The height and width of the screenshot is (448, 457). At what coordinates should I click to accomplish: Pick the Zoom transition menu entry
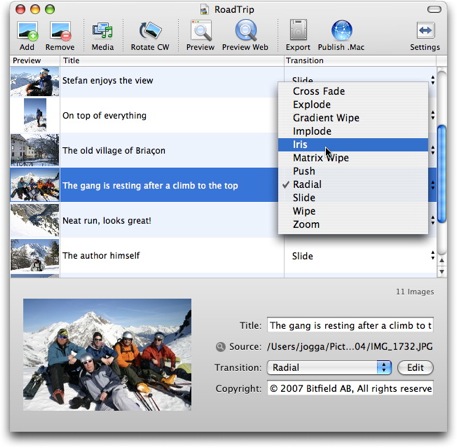tap(353, 225)
